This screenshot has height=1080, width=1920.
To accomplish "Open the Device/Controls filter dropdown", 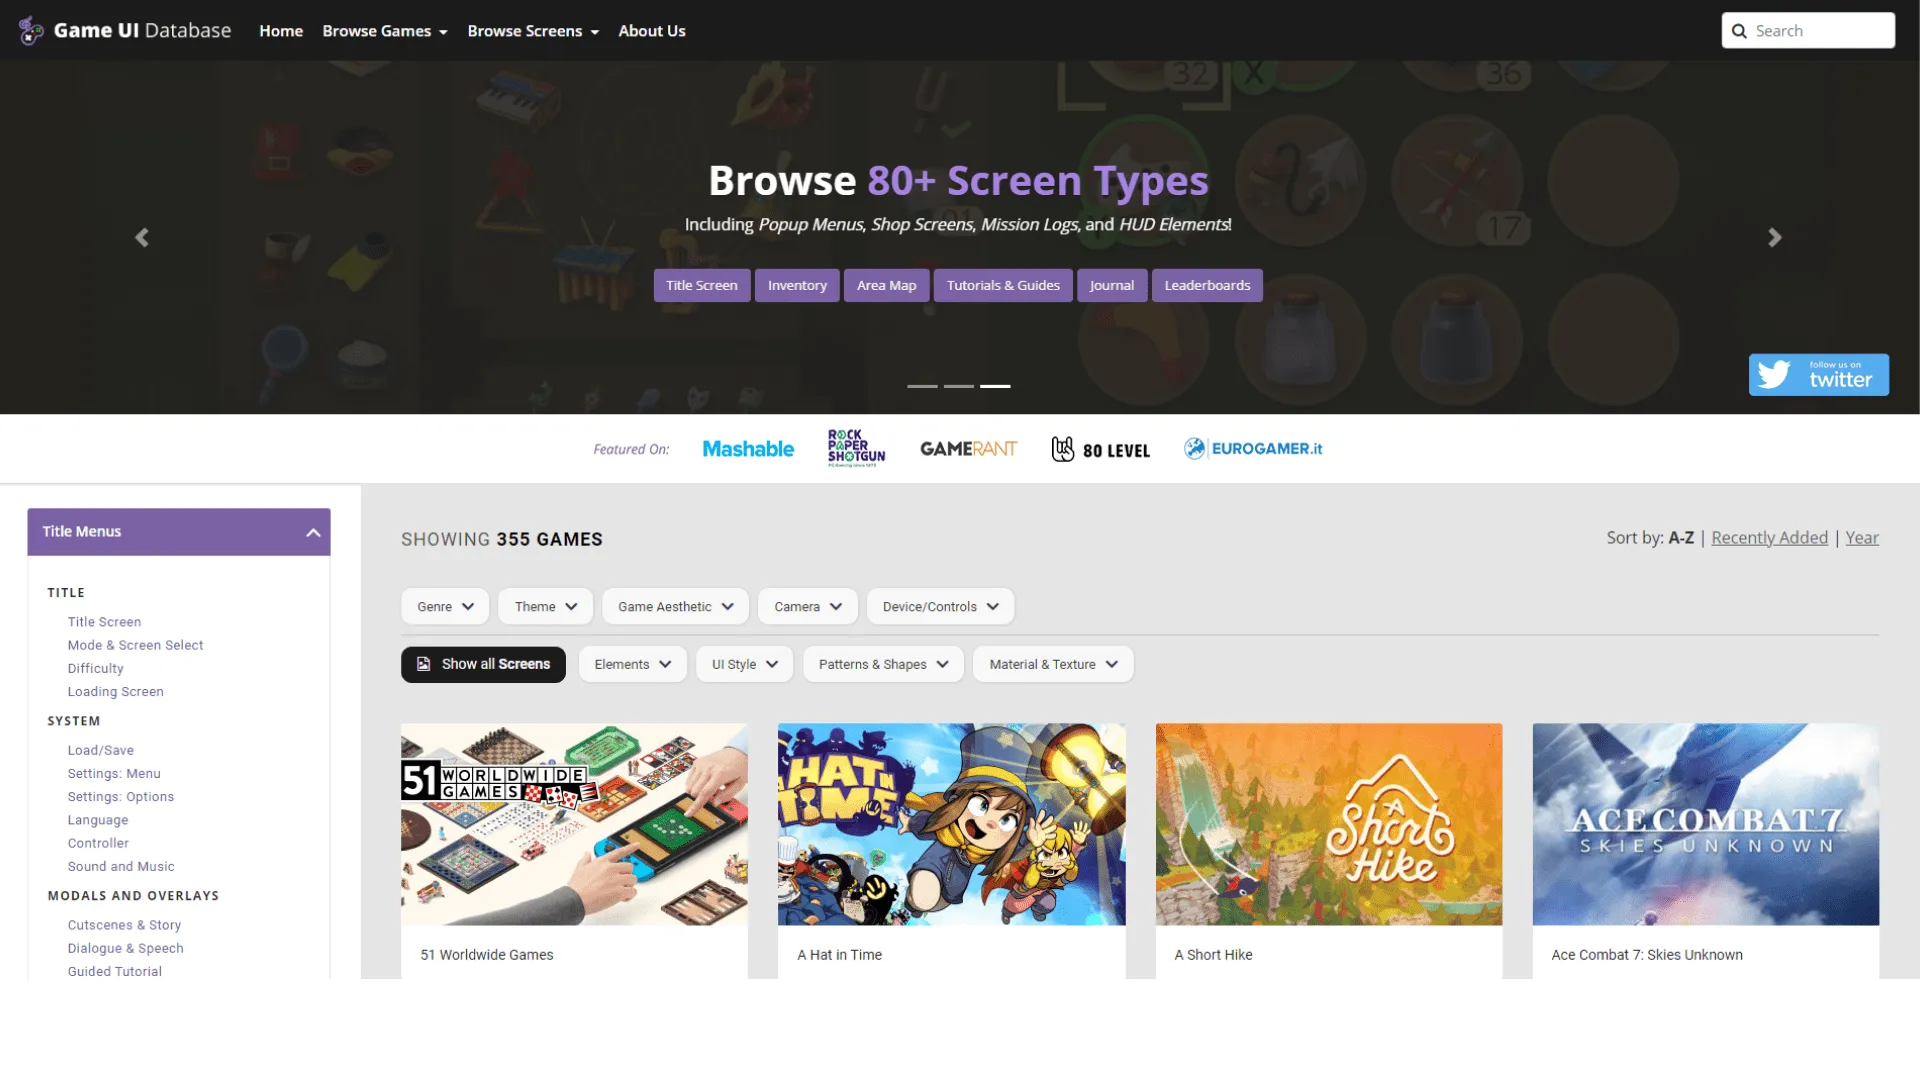I will point(940,606).
